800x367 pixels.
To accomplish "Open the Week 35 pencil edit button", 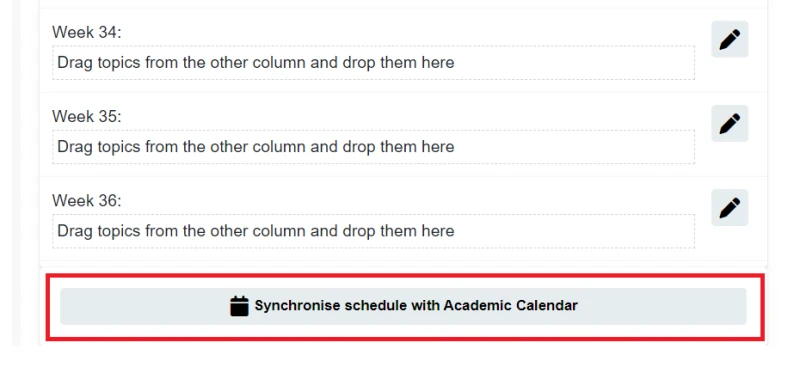I will 730,124.
